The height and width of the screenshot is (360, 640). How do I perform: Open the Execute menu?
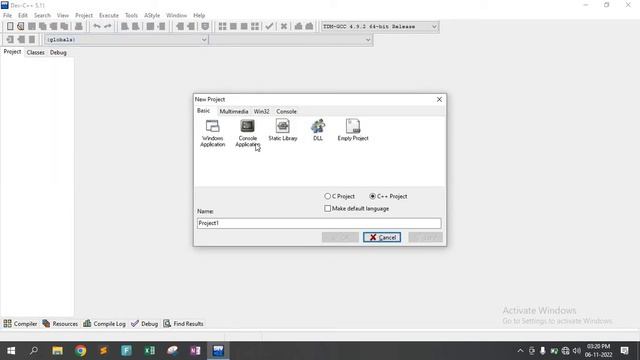click(x=109, y=15)
